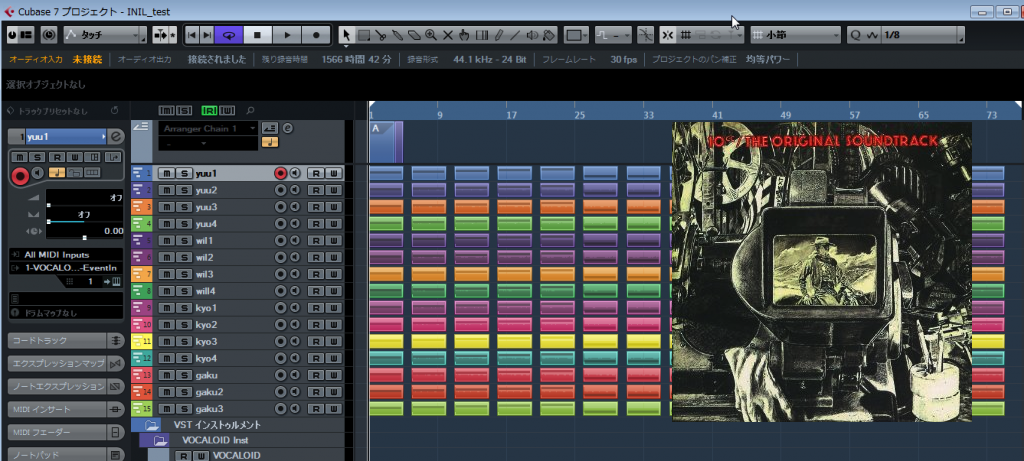This screenshot has width=1024, height=461.
Task: Open the 小節 grid type dropdown
Action: pyautogui.click(x=795, y=35)
